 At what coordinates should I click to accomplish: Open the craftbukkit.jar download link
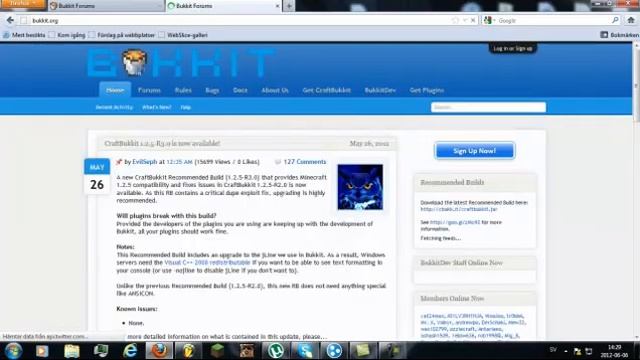[x=459, y=209]
